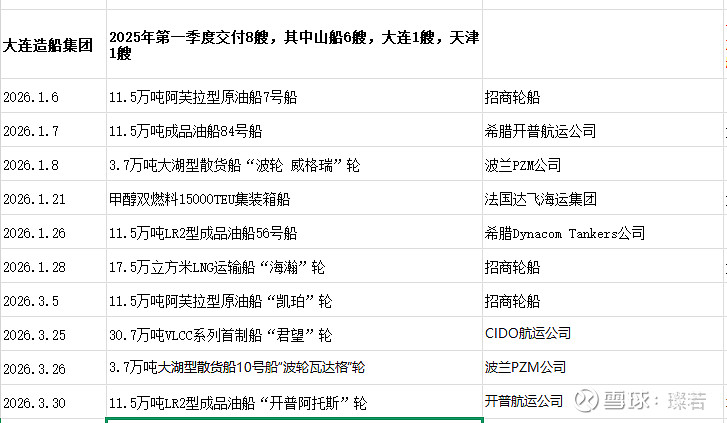Select cell '11.5万吨阿芙拉型原油船7号船'
Viewport: 727px width, 423px height.
pos(294,96)
